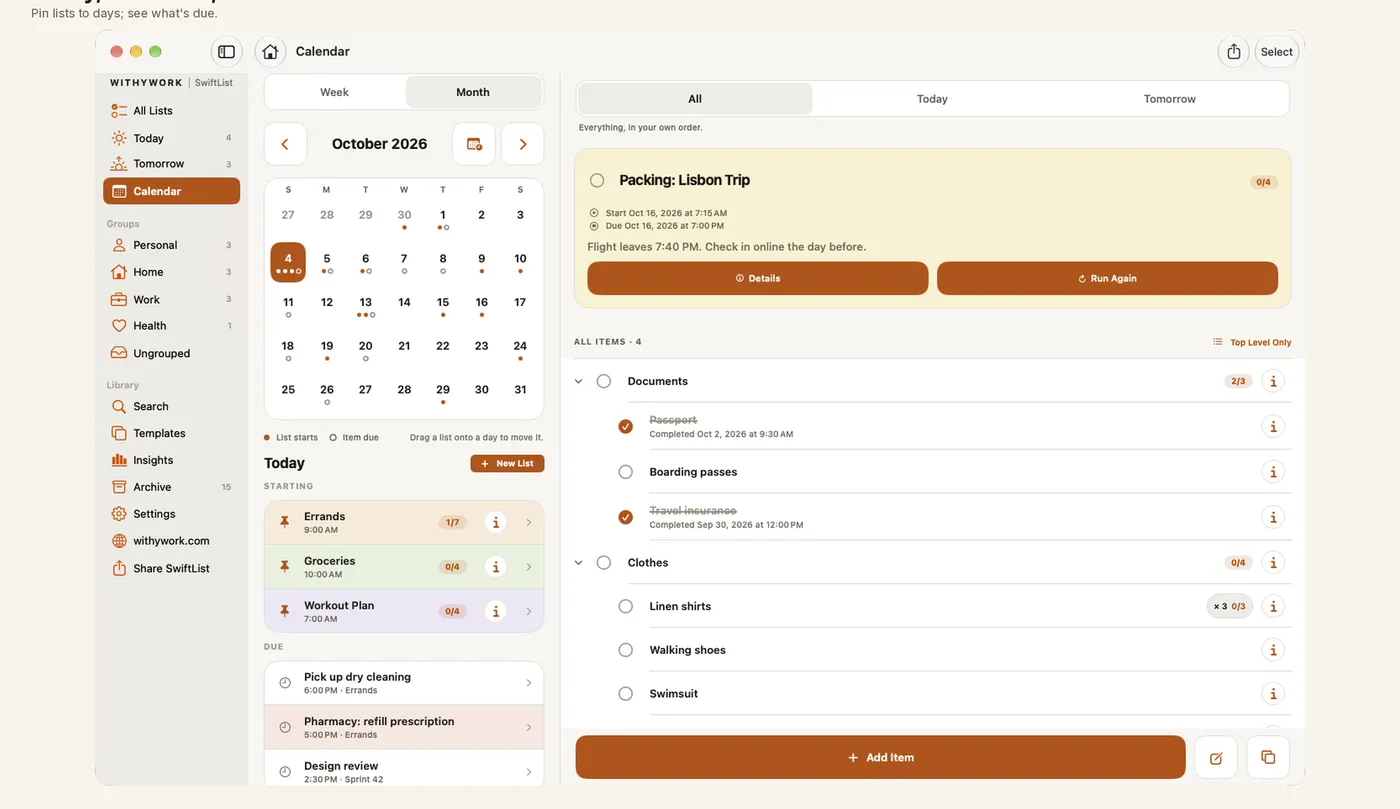
Task: Open Pick up dry cleaning chevron
Action: pyautogui.click(x=529, y=683)
